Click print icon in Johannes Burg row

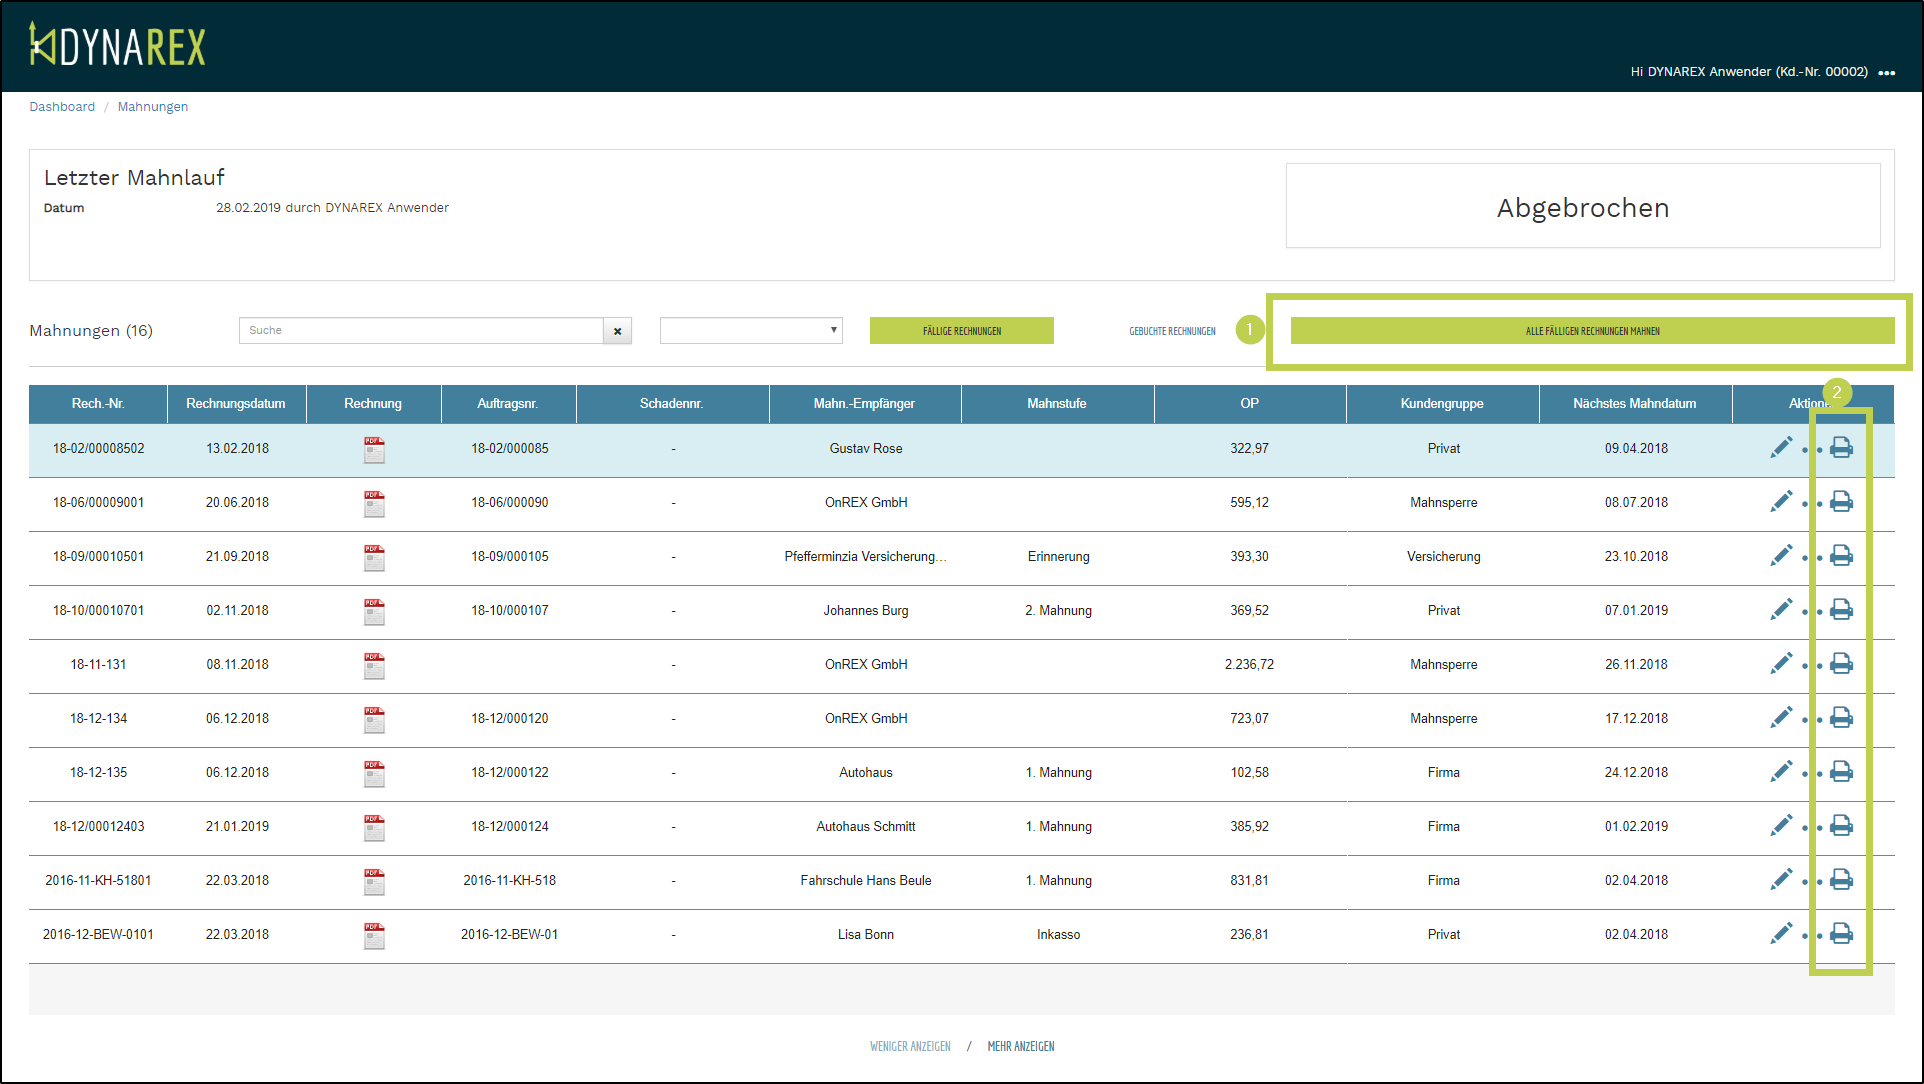point(1841,610)
